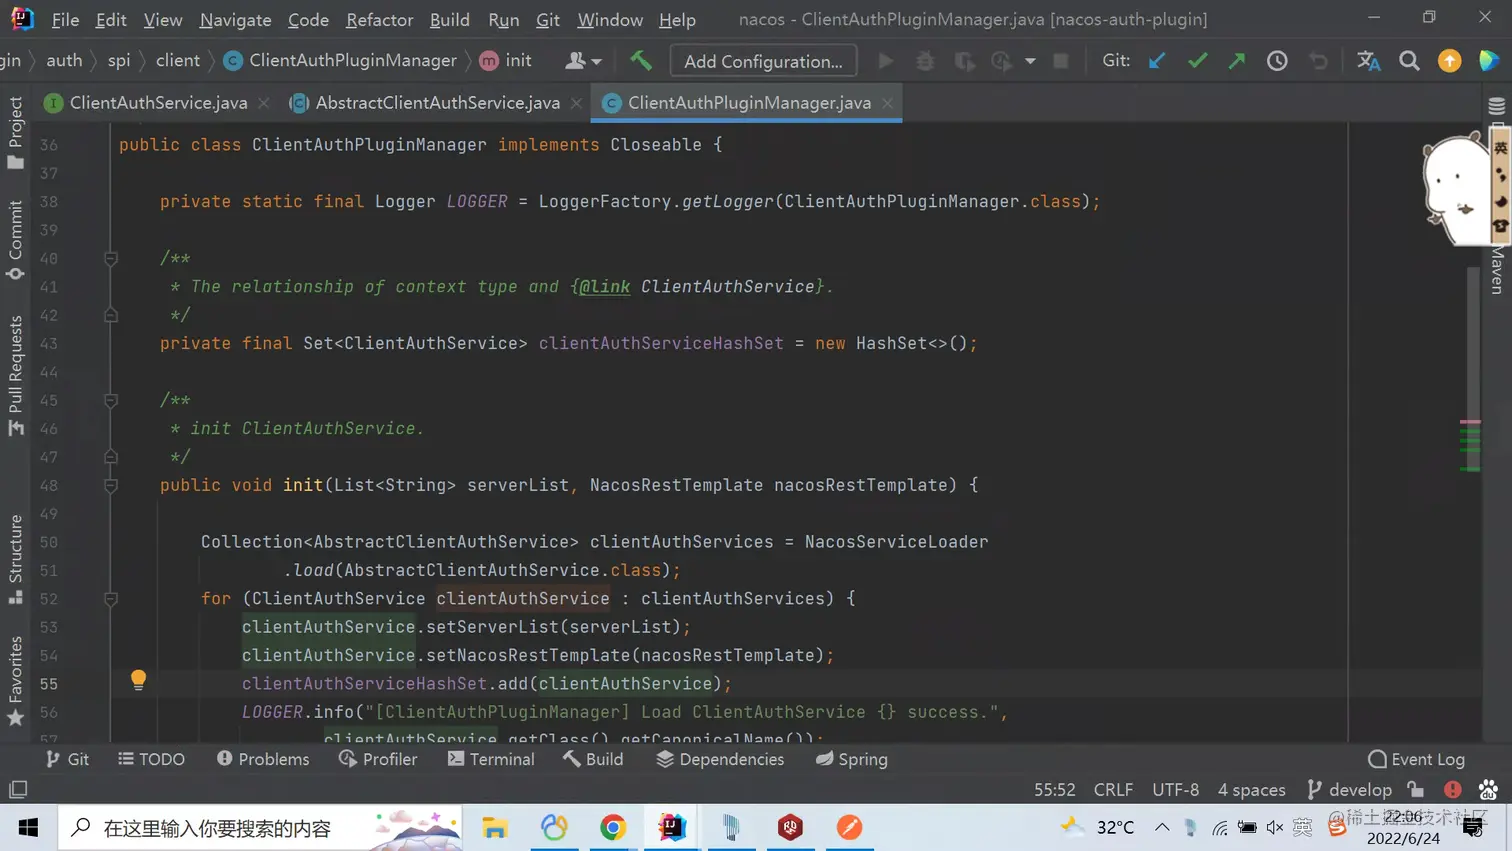Open the Dependencies tool window

coord(720,759)
